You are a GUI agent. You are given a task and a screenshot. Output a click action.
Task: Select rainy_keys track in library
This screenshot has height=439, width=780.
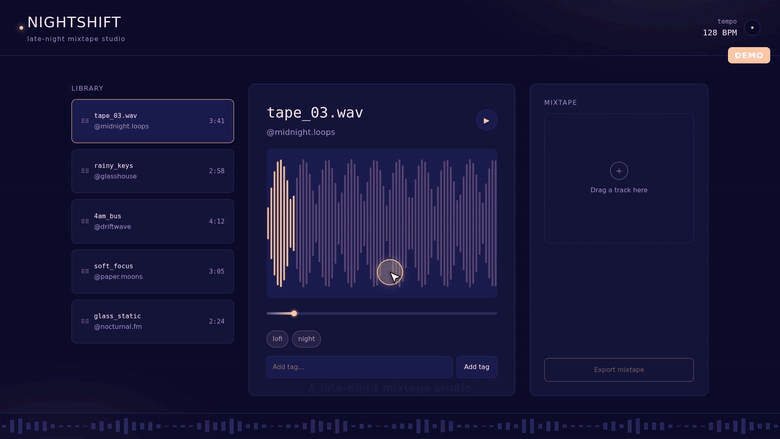pos(152,171)
